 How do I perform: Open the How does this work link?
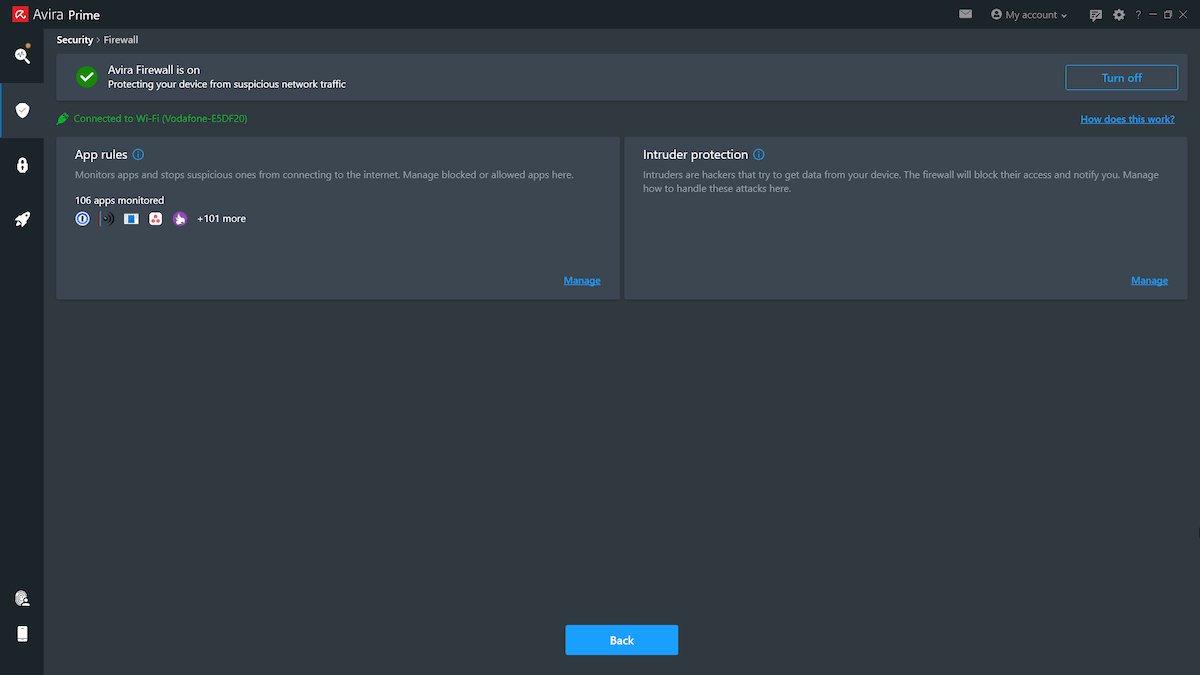pyautogui.click(x=1127, y=118)
